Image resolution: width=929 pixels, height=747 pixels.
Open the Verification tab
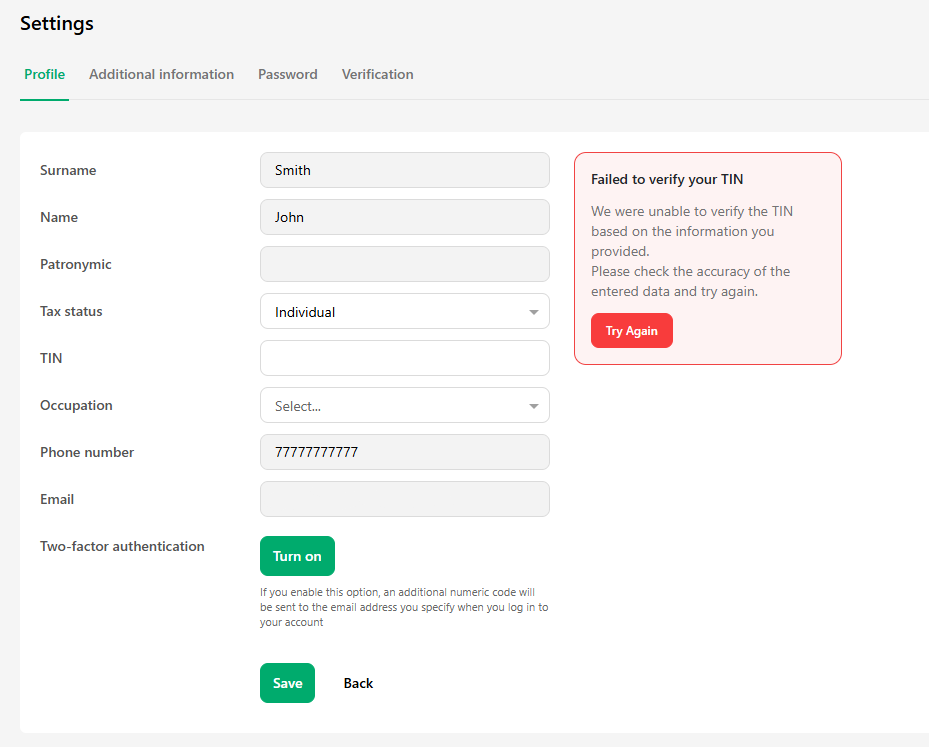click(377, 75)
